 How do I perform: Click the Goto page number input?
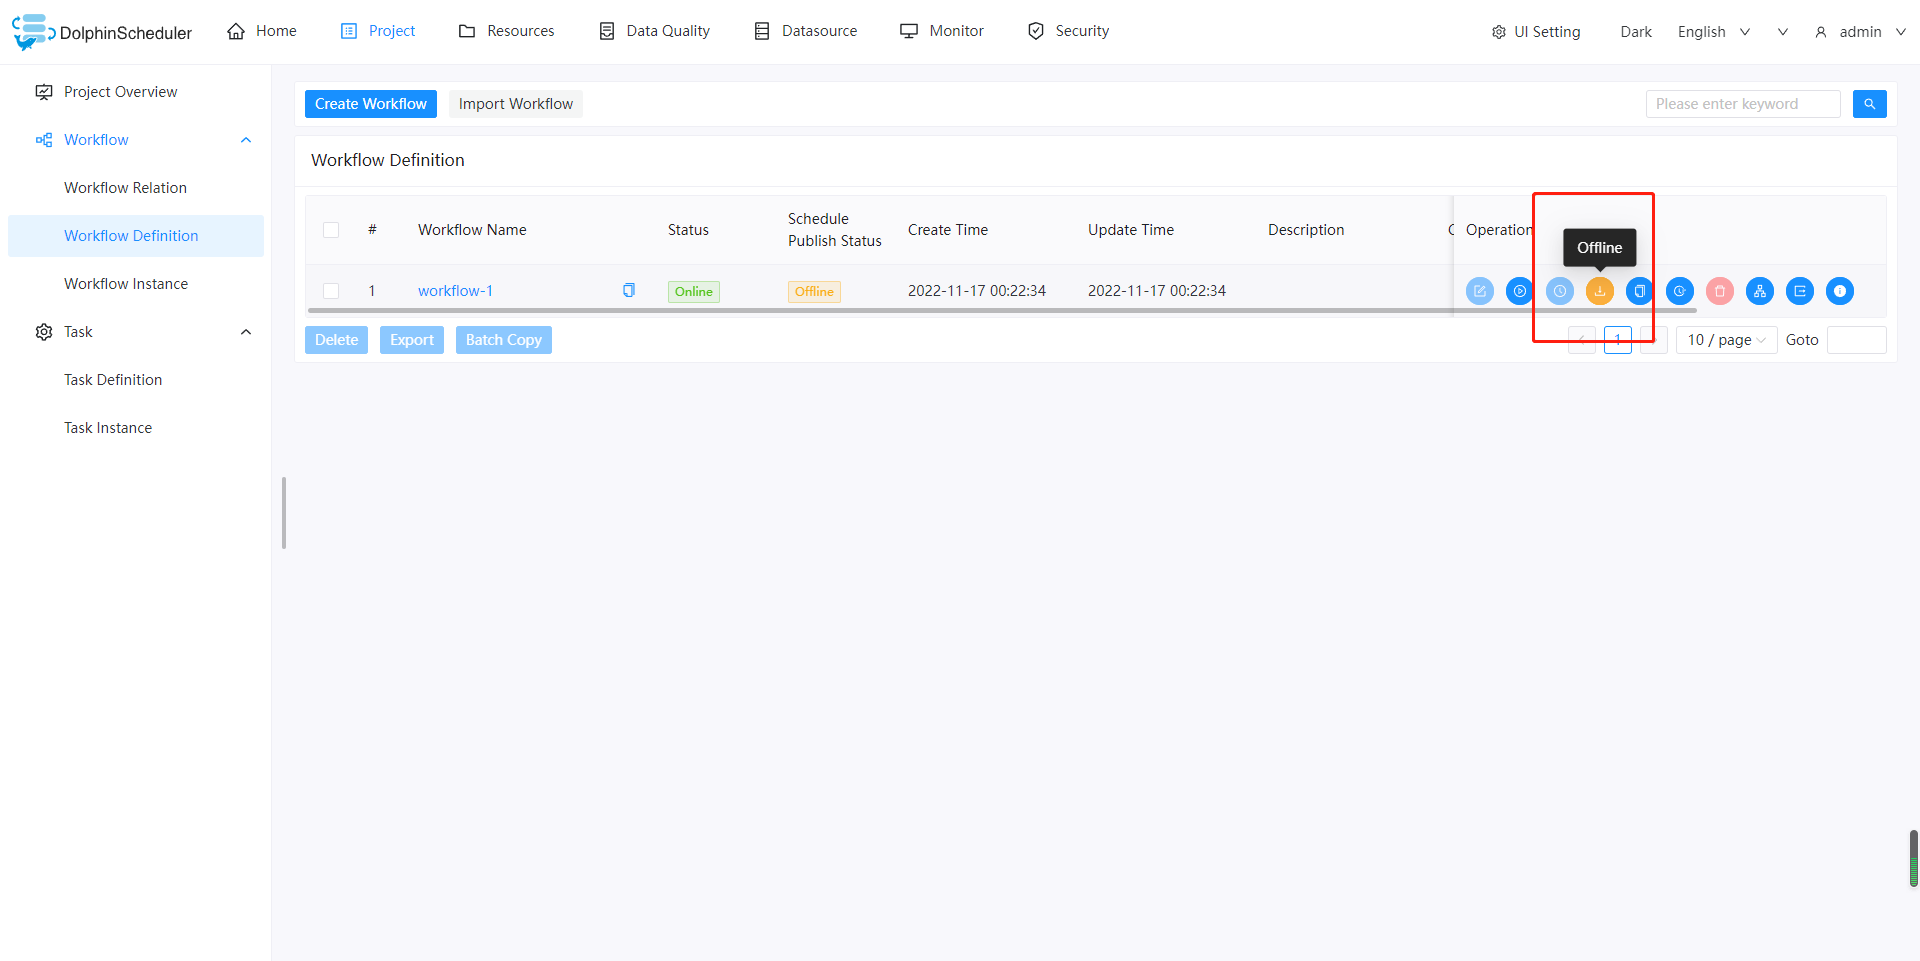[x=1857, y=340]
